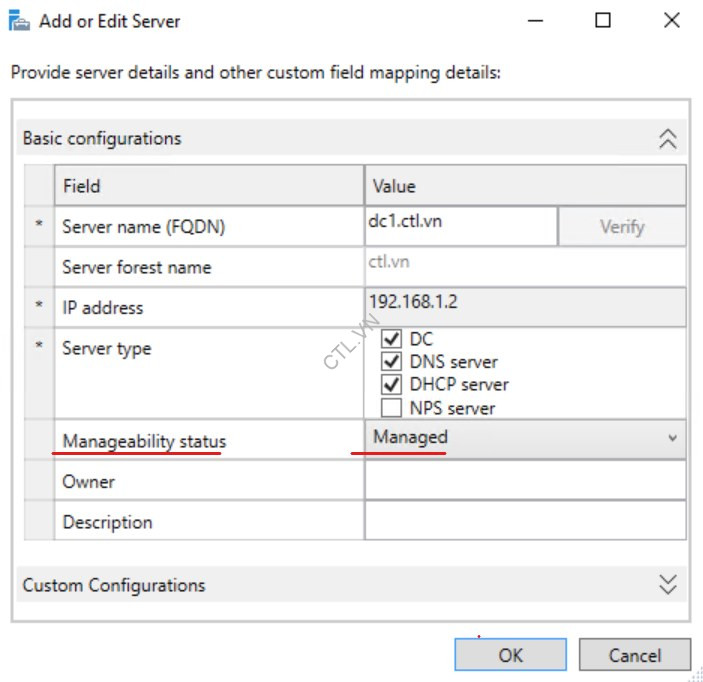This screenshot has height=682, width=703.
Task: Click the Cancel button
Action: (634, 656)
